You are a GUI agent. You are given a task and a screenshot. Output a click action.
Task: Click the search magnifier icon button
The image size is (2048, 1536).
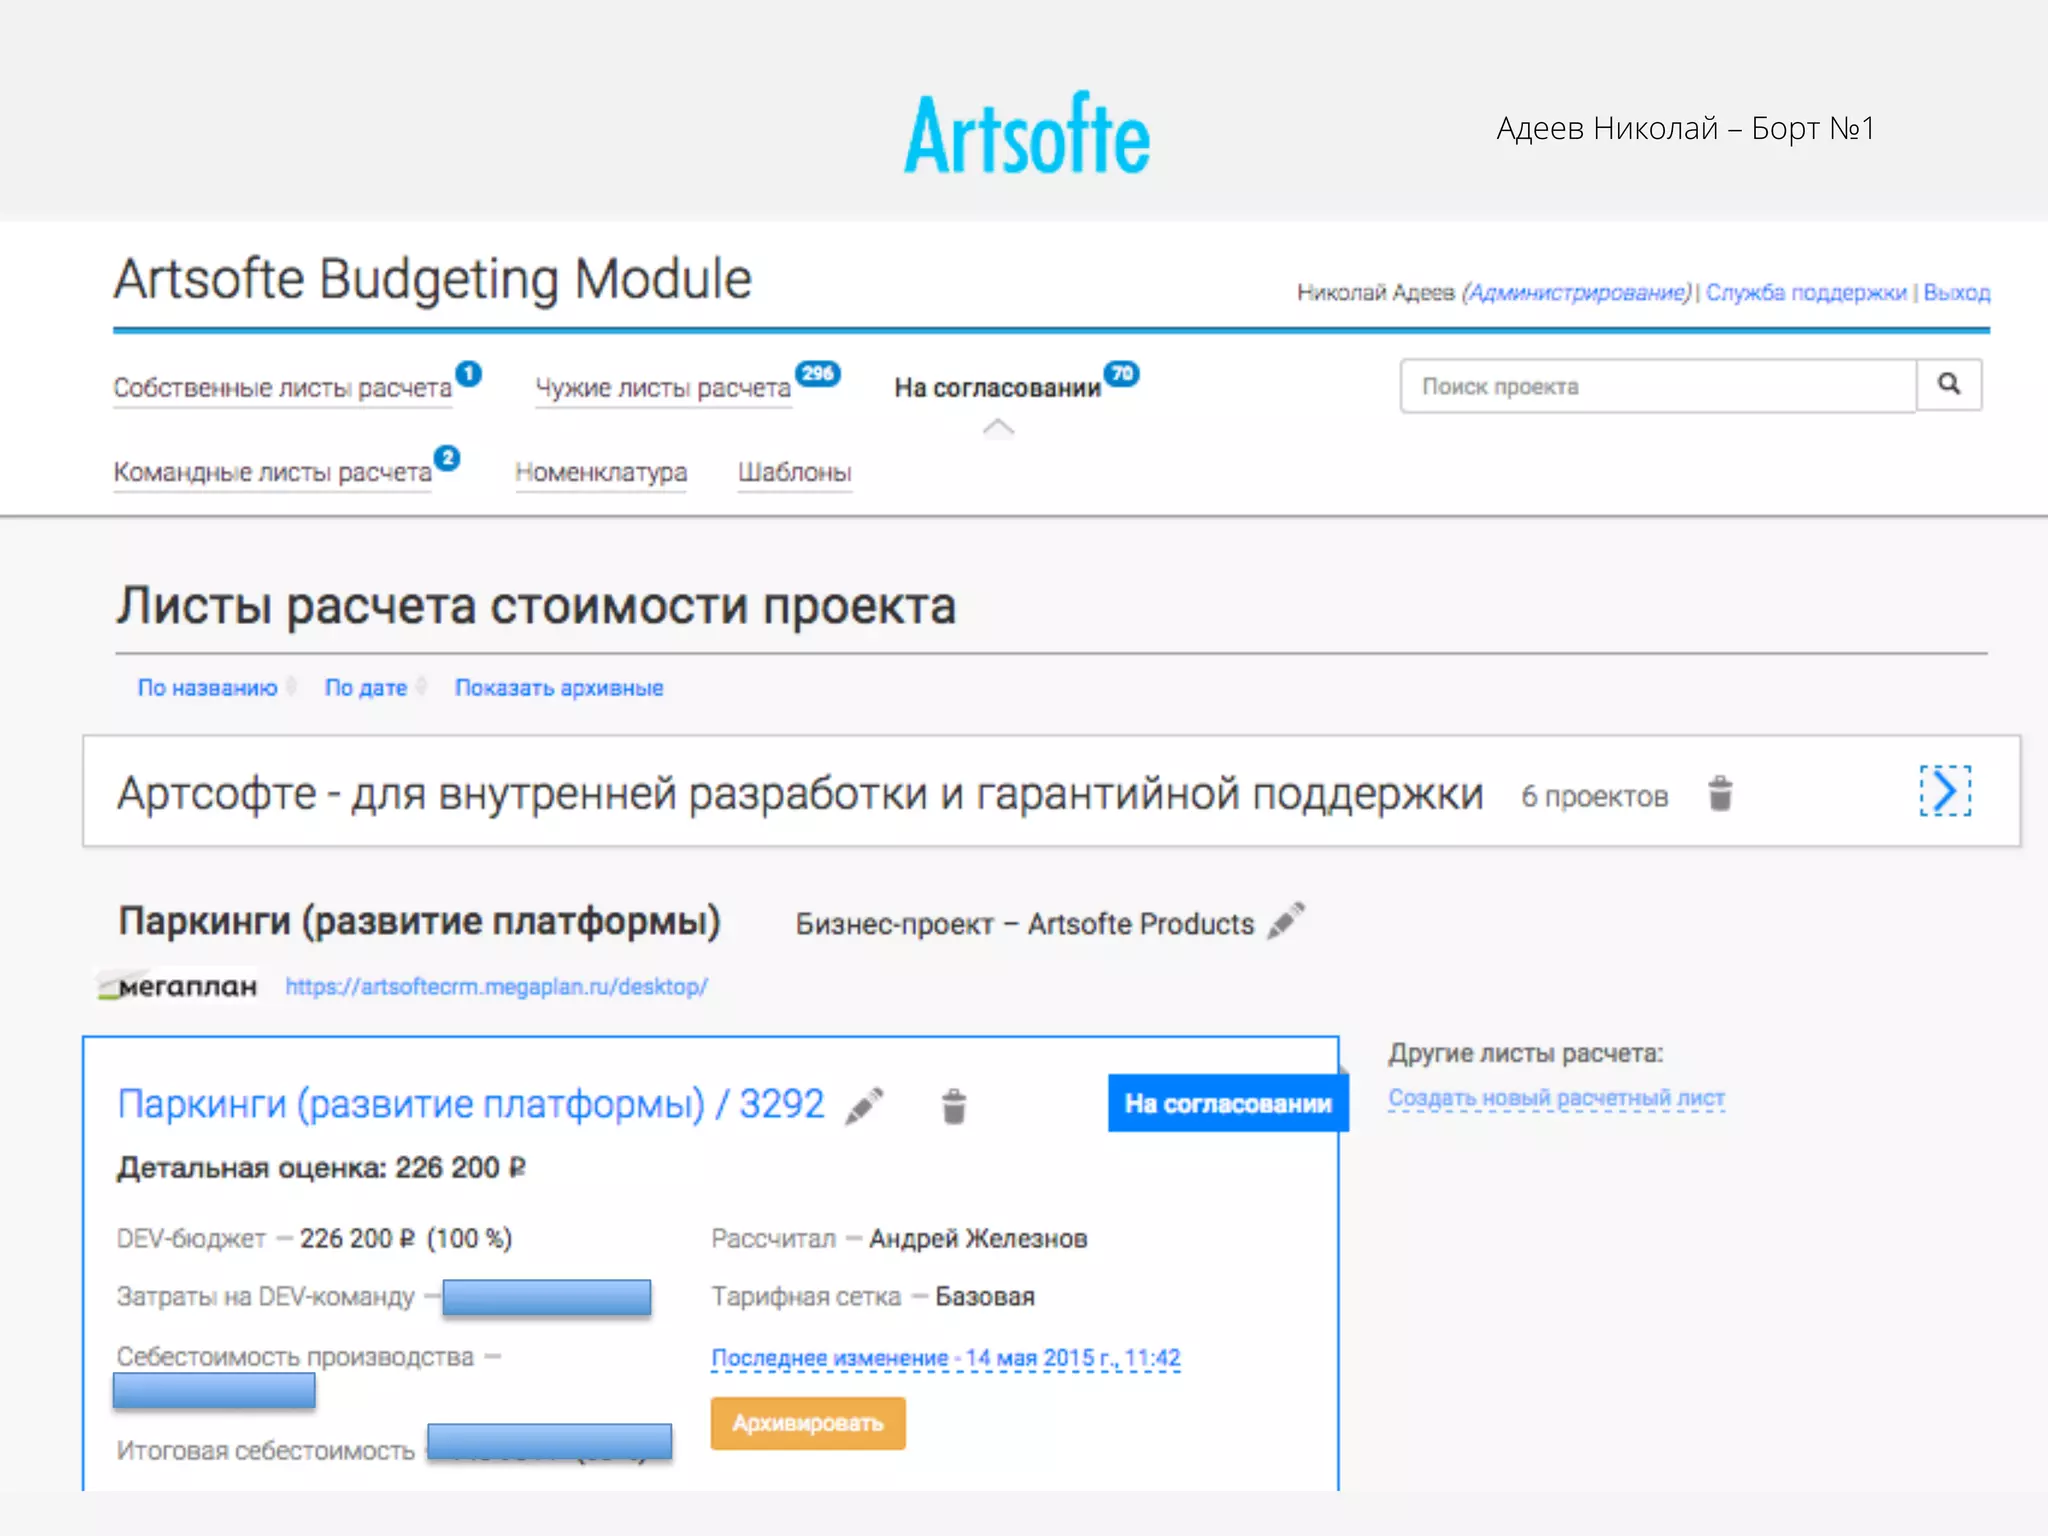[x=1948, y=385]
